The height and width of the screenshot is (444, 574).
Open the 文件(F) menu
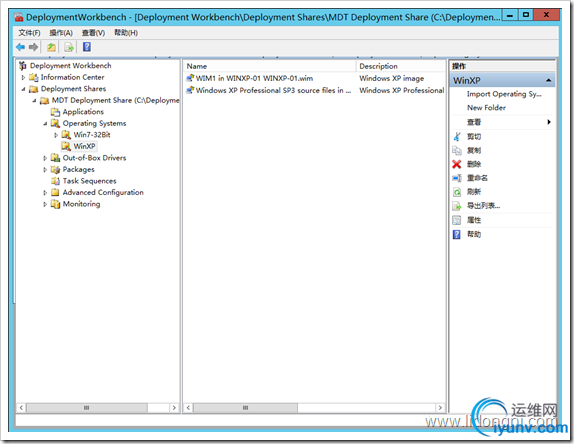tap(29, 33)
